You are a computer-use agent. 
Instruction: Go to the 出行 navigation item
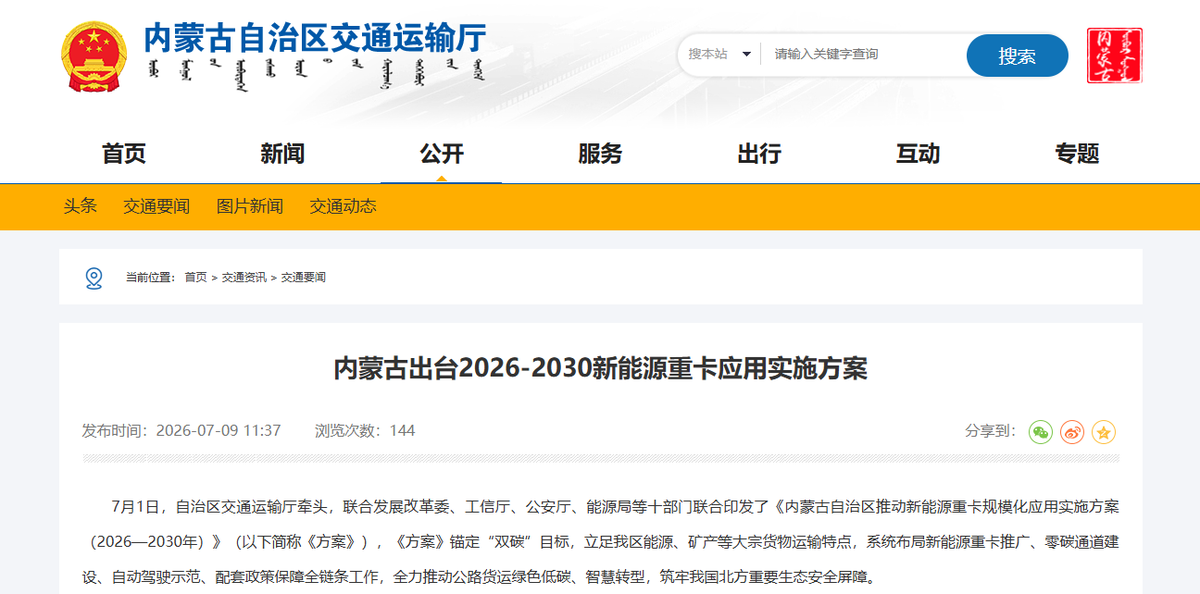759,154
